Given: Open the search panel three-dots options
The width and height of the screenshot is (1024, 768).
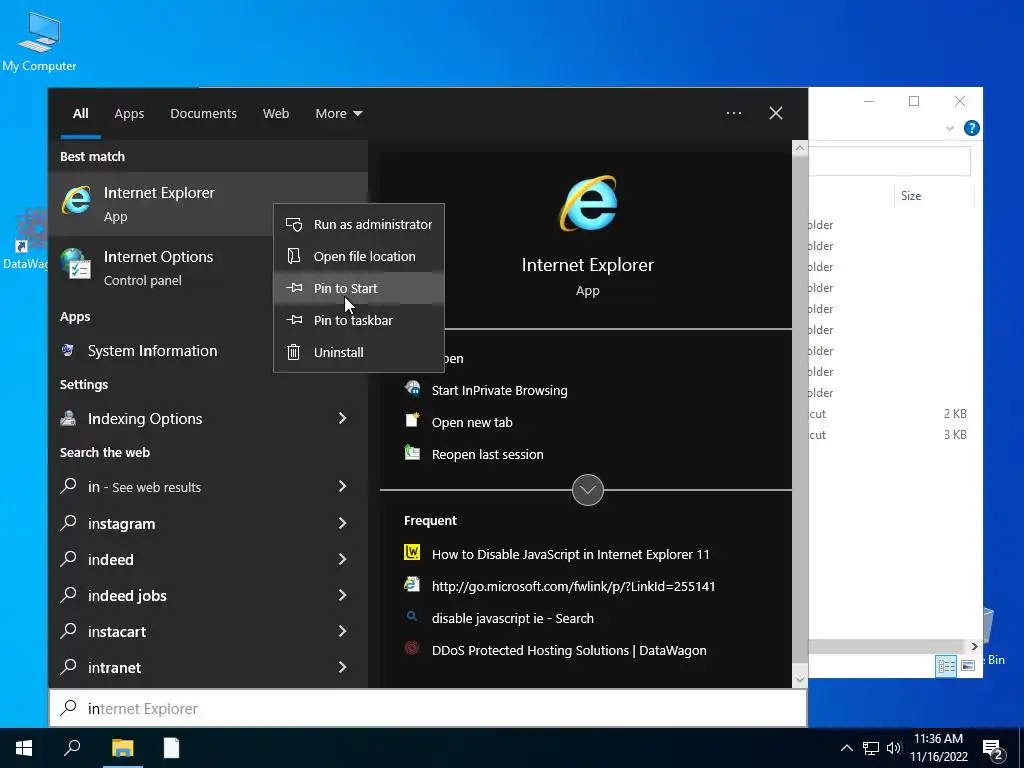Looking at the screenshot, I should coord(734,113).
